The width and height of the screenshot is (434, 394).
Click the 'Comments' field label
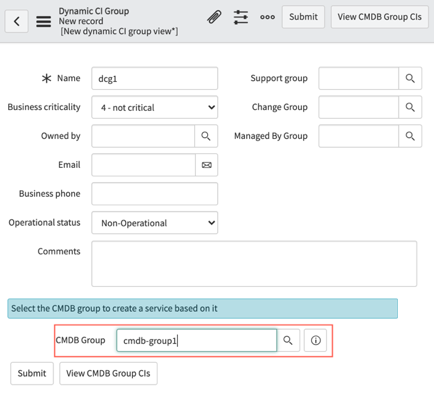tap(59, 251)
